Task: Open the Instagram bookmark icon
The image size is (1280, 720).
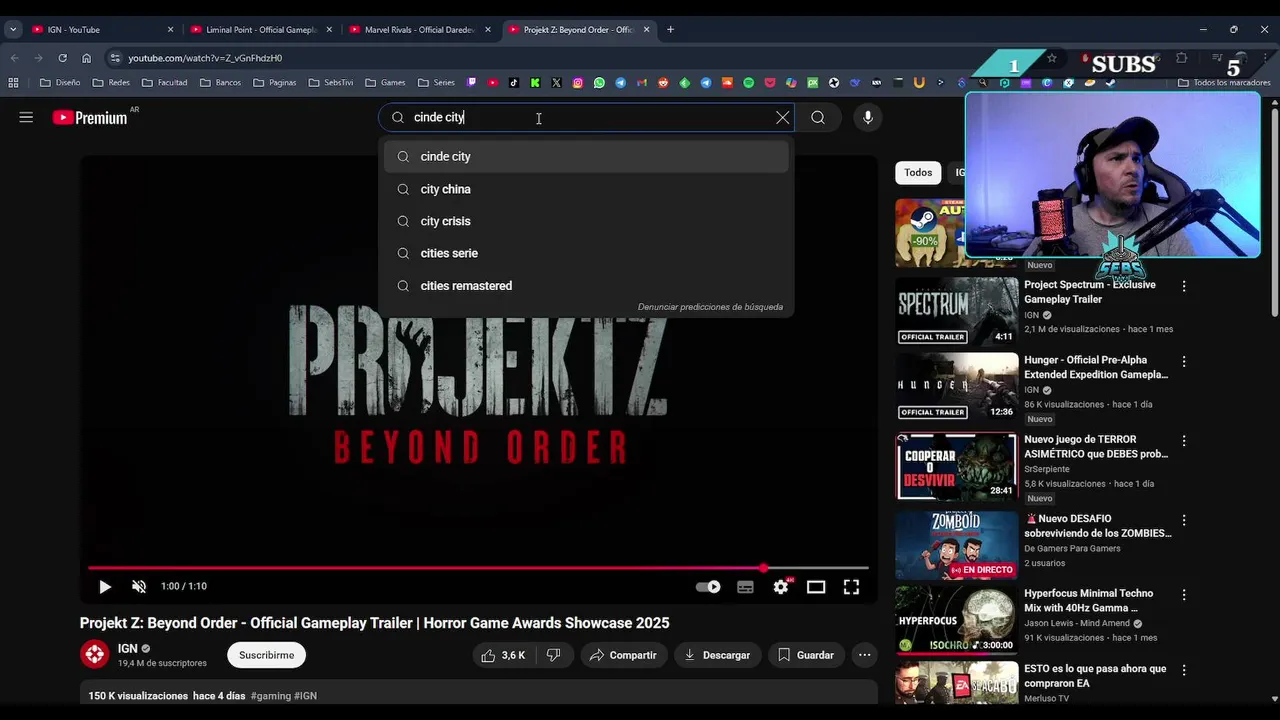Action: pos(578,83)
